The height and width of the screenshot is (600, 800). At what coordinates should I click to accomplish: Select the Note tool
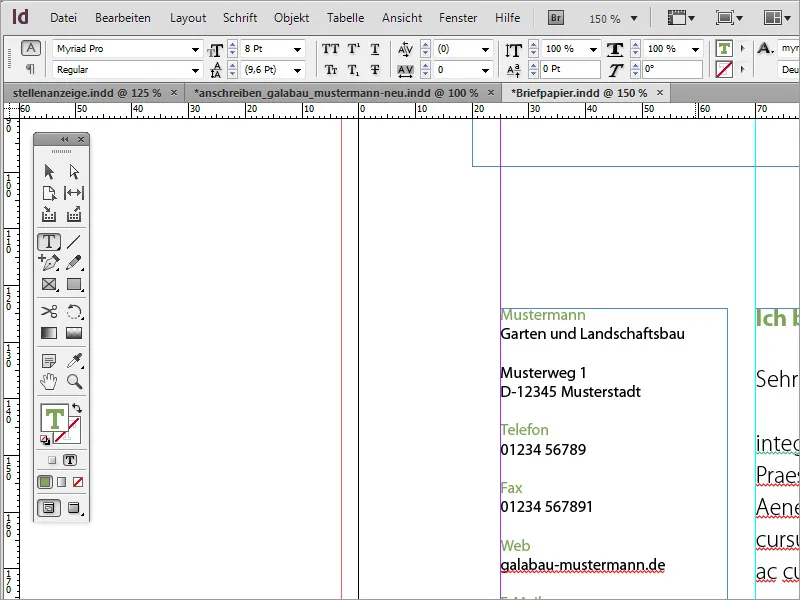click(x=49, y=361)
